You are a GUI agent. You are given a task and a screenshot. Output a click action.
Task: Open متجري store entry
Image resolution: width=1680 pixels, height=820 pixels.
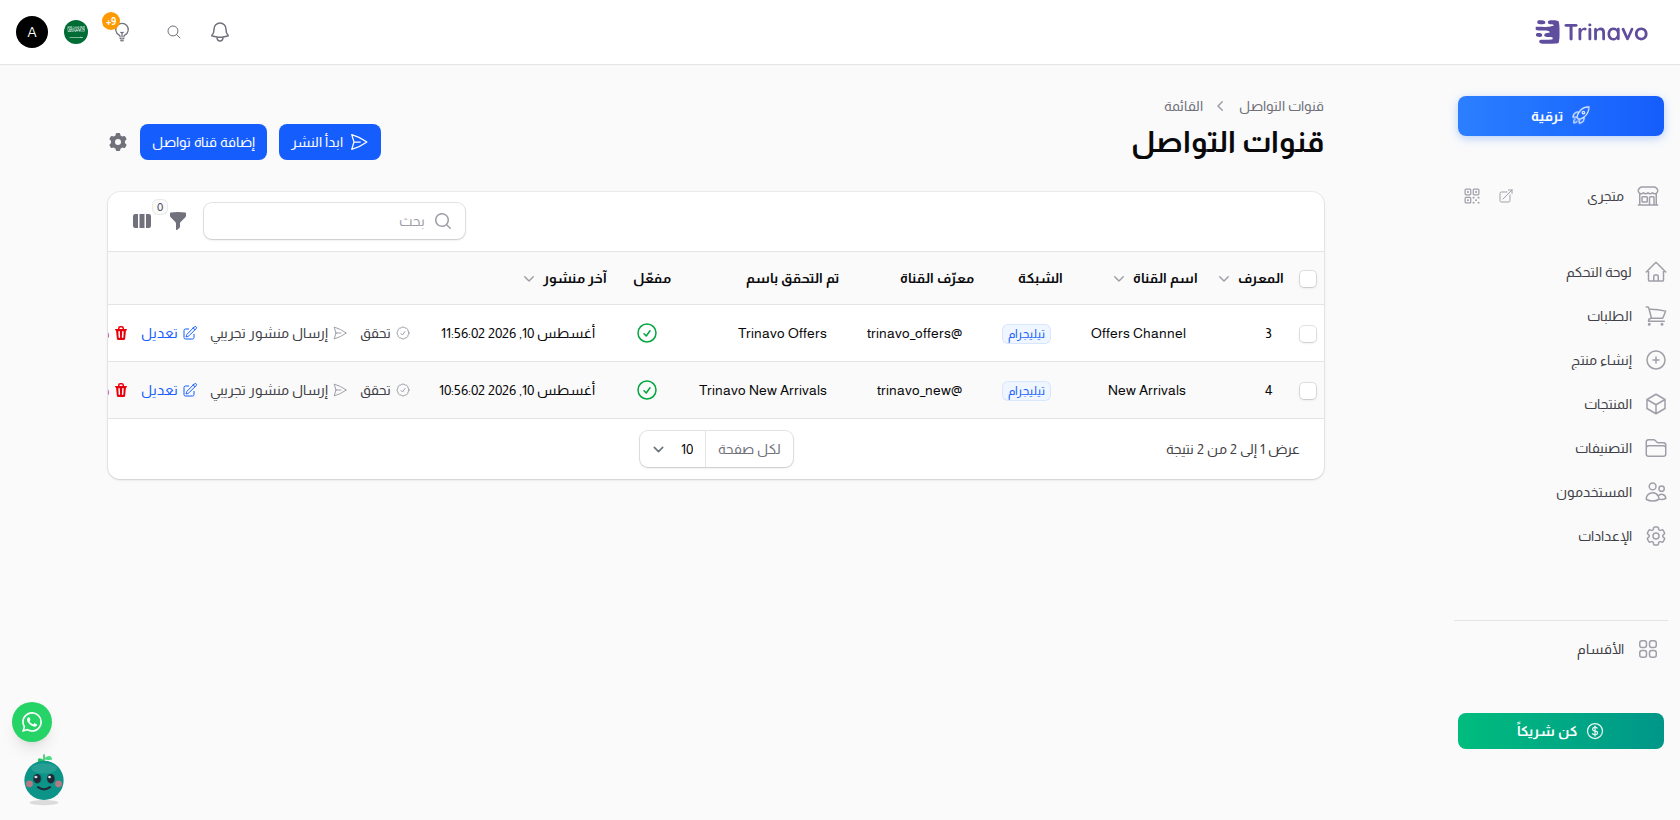point(1622,196)
